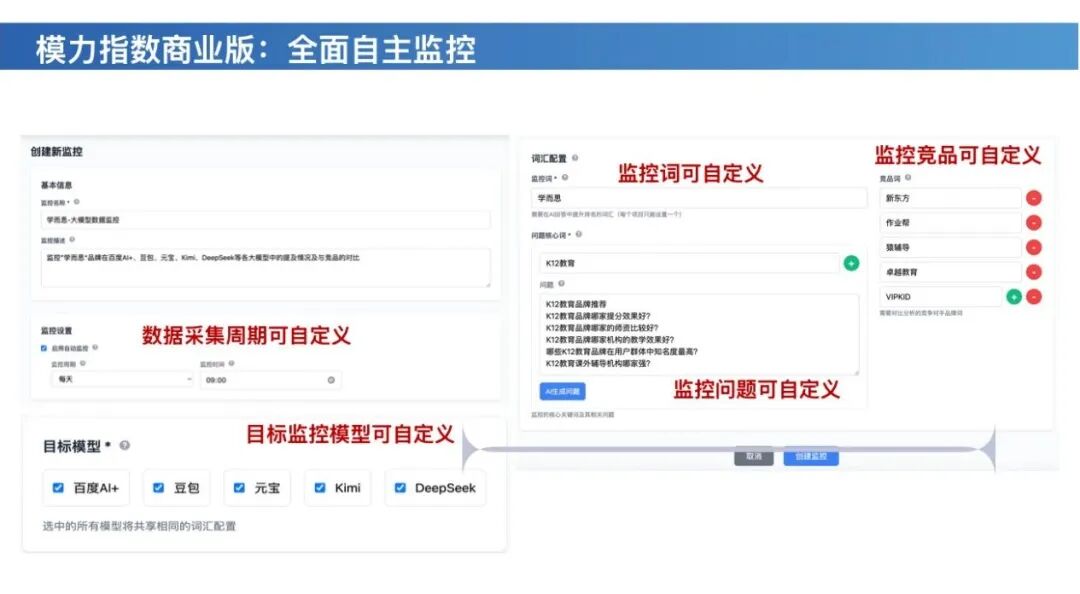Add core word with green plus beside K12教育

click(851, 263)
